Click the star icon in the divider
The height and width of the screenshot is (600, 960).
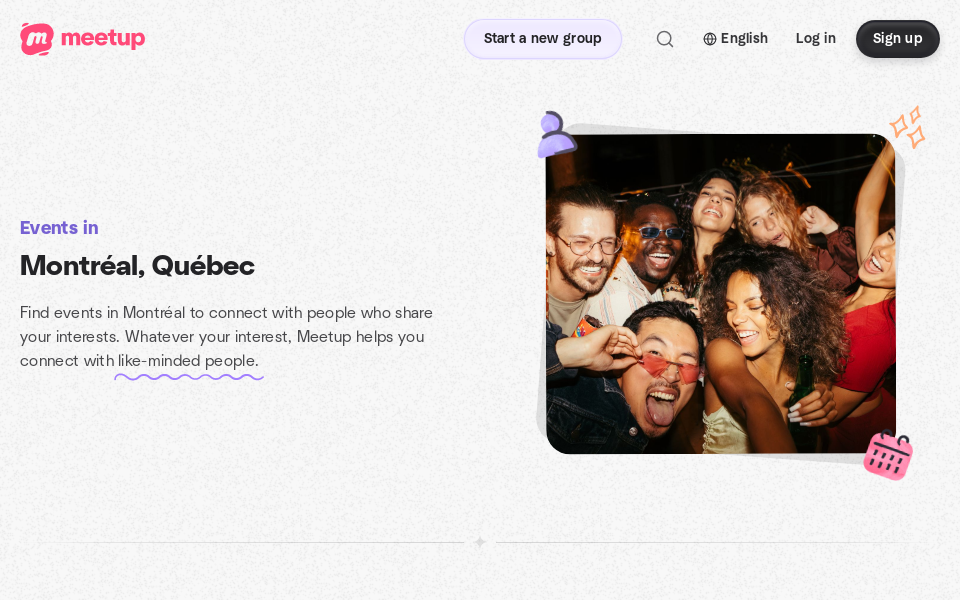point(480,542)
